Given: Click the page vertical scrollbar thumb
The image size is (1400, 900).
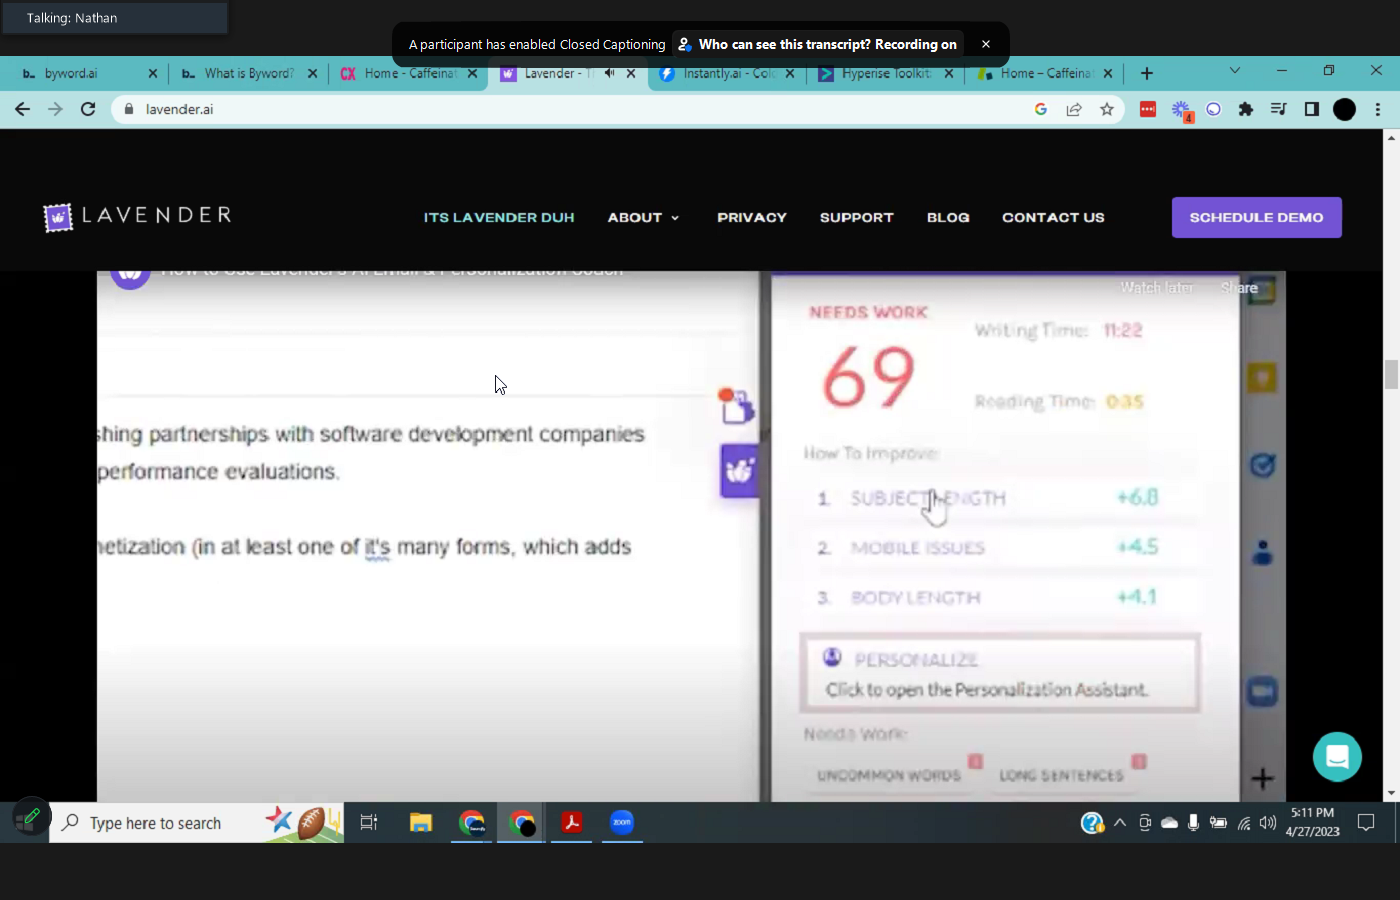Looking at the screenshot, I should pyautogui.click(x=1391, y=375).
